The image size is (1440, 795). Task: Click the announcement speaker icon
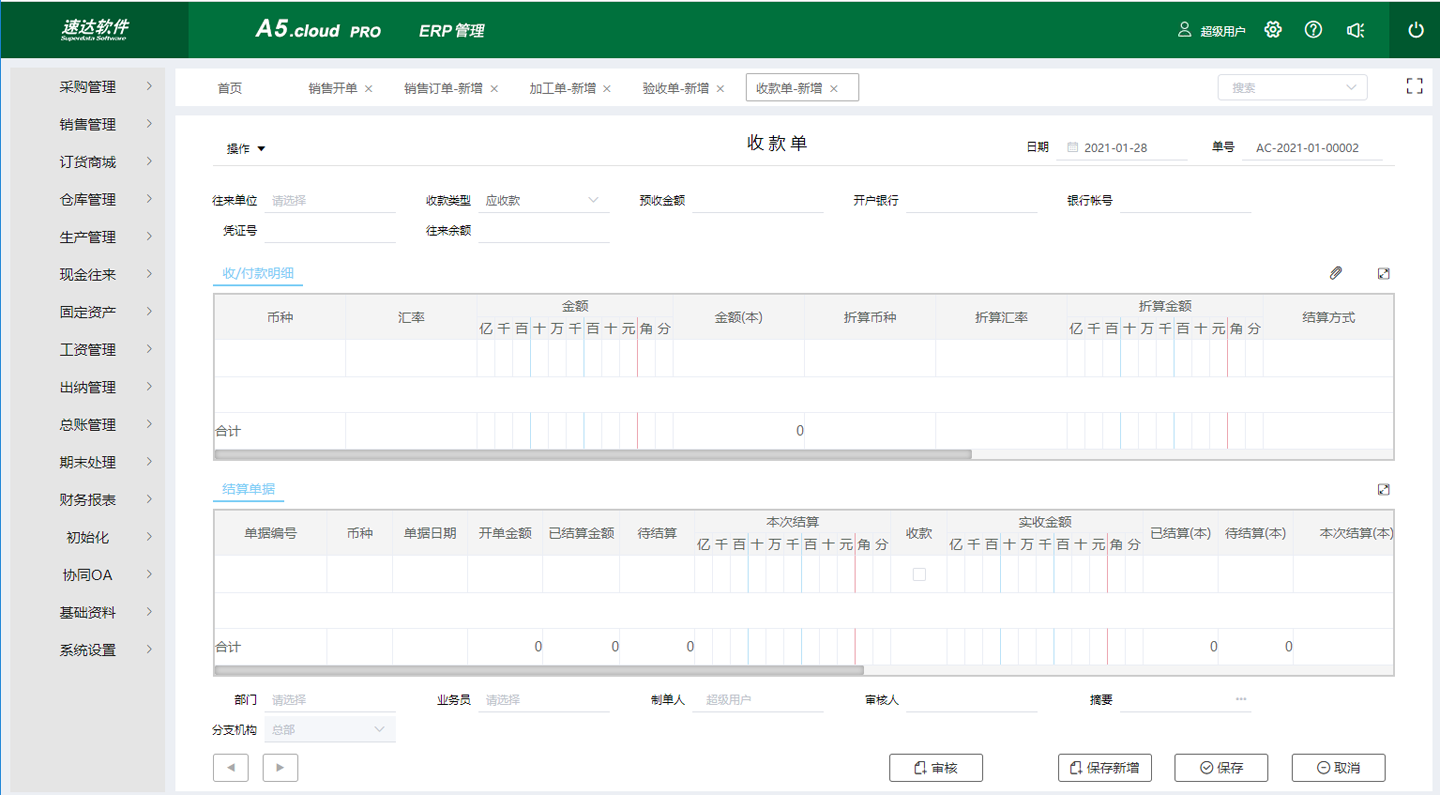click(x=1354, y=30)
